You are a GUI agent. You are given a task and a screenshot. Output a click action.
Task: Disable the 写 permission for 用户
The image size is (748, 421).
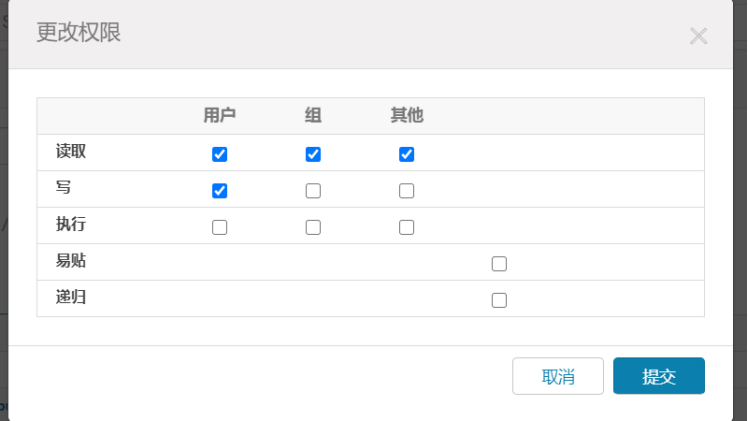[220, 191]
